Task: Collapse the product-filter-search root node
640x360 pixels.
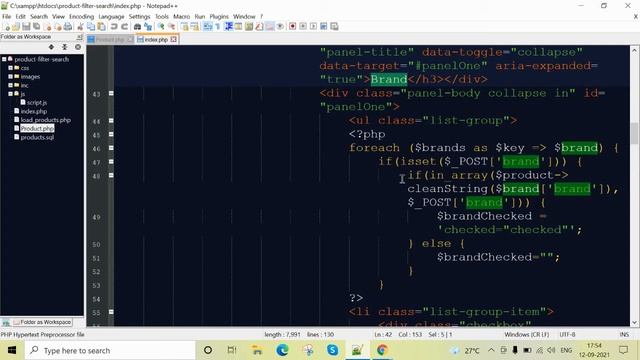Action: click(4, 59)
